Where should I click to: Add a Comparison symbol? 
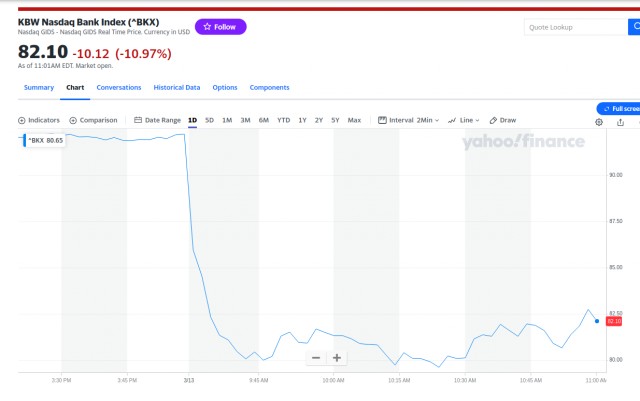93,120
